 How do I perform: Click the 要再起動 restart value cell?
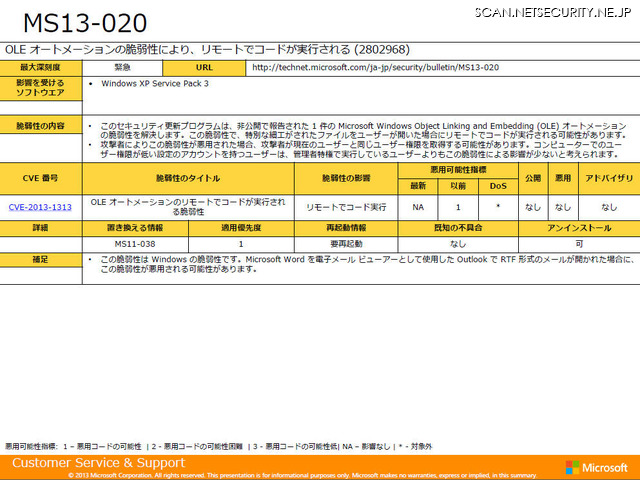(346, 243)
